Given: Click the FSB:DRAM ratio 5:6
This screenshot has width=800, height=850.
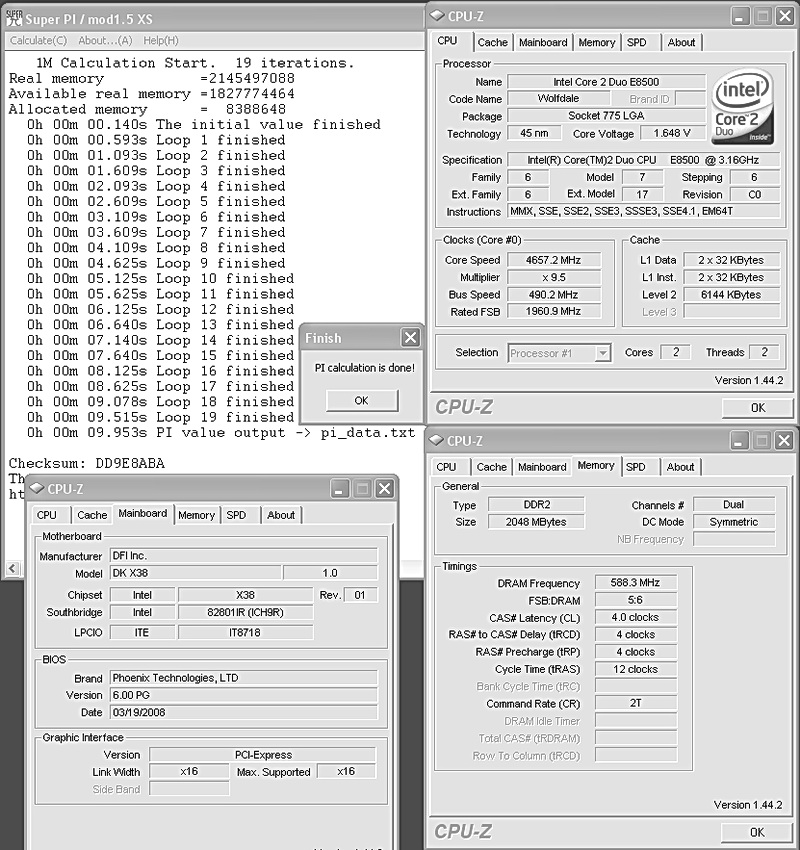Looking at the screenshot, I should (635, 600).
